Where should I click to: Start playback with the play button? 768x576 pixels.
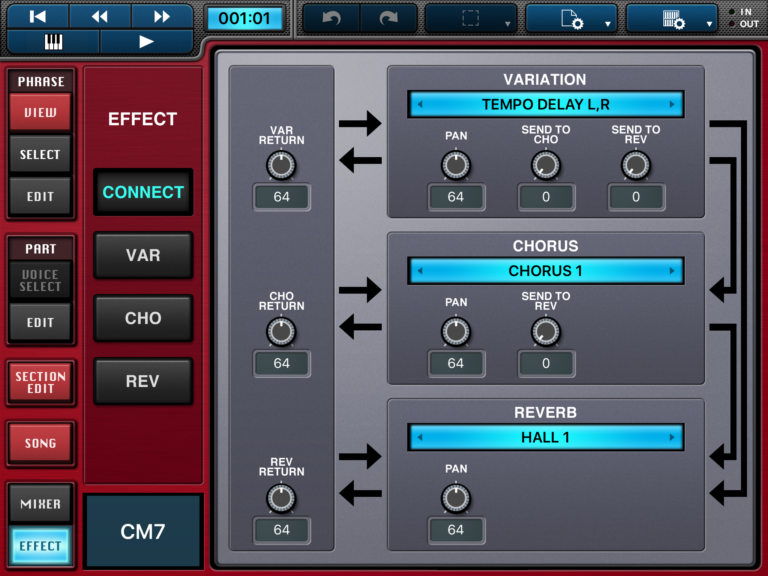point(146,42)
